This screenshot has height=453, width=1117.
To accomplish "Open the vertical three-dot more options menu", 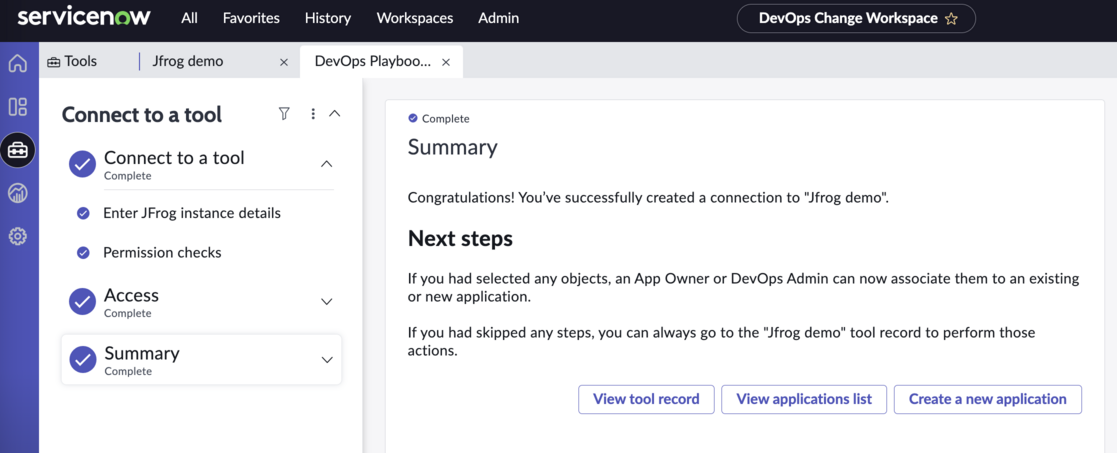I will (313, 113).
